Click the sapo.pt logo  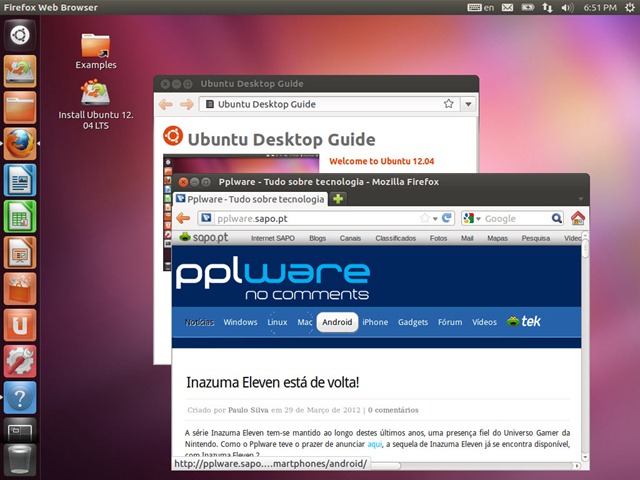click(x=203, y=237)
